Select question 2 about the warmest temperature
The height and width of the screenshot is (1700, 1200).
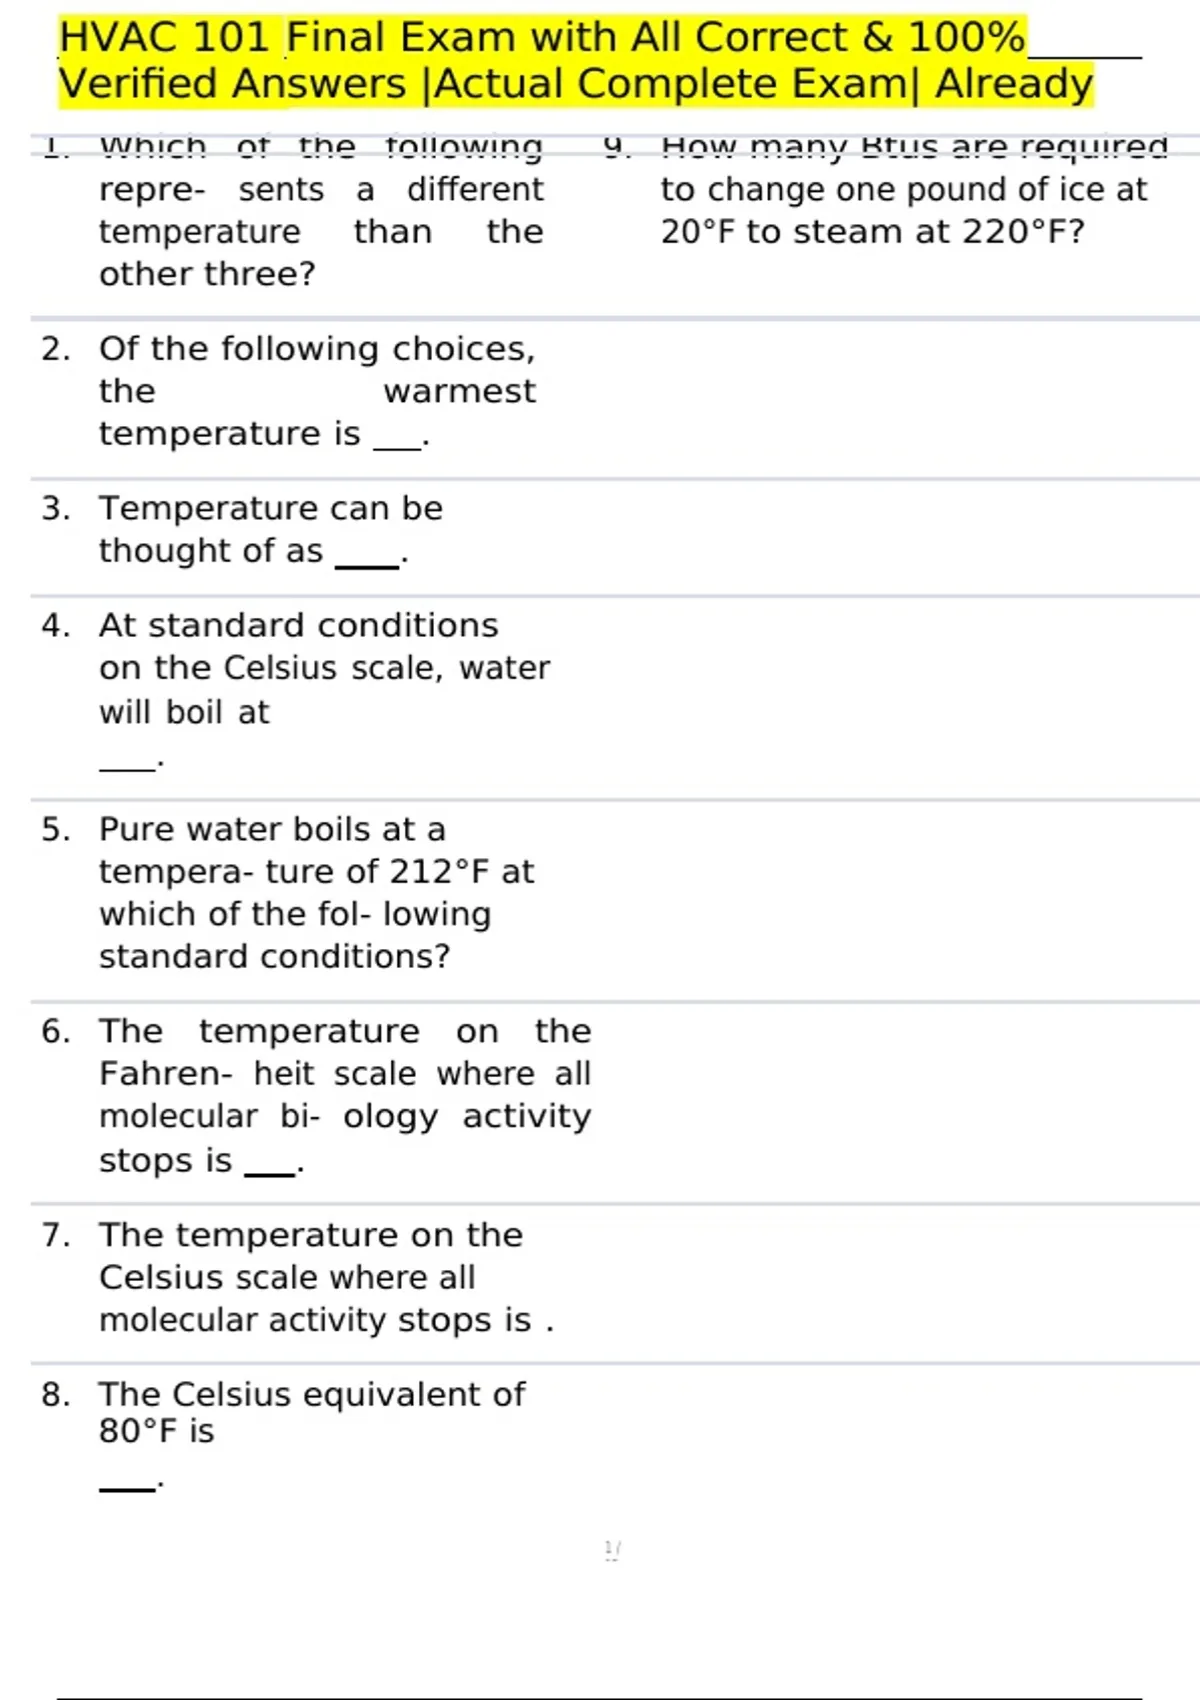[x=317, y=391]
